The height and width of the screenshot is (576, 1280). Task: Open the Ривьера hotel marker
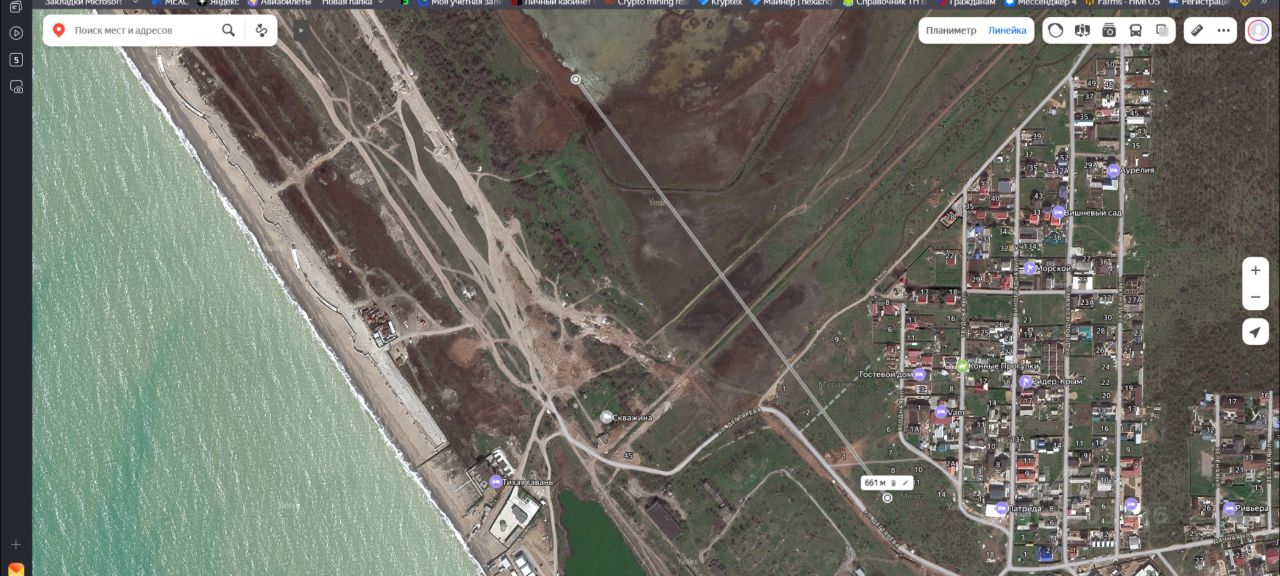1228,507
